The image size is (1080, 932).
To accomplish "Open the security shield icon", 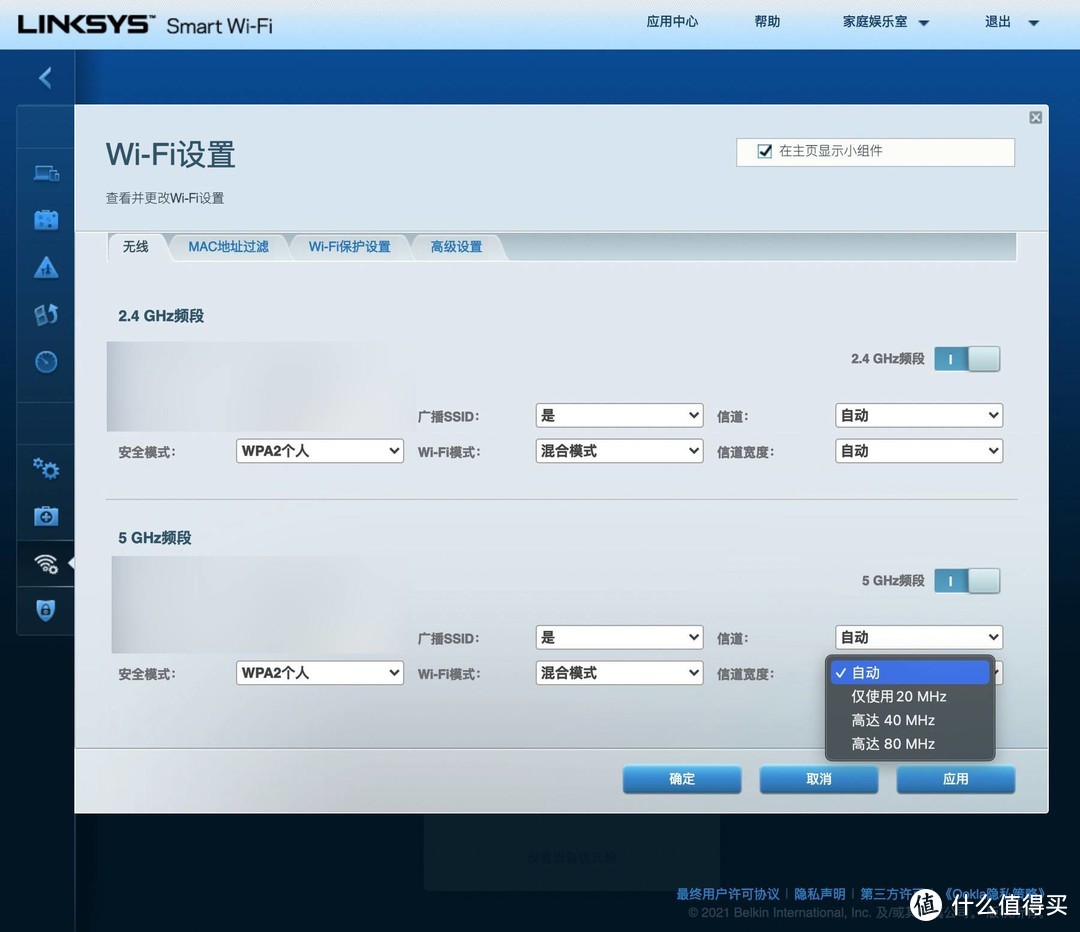I will tap(45, 610).
